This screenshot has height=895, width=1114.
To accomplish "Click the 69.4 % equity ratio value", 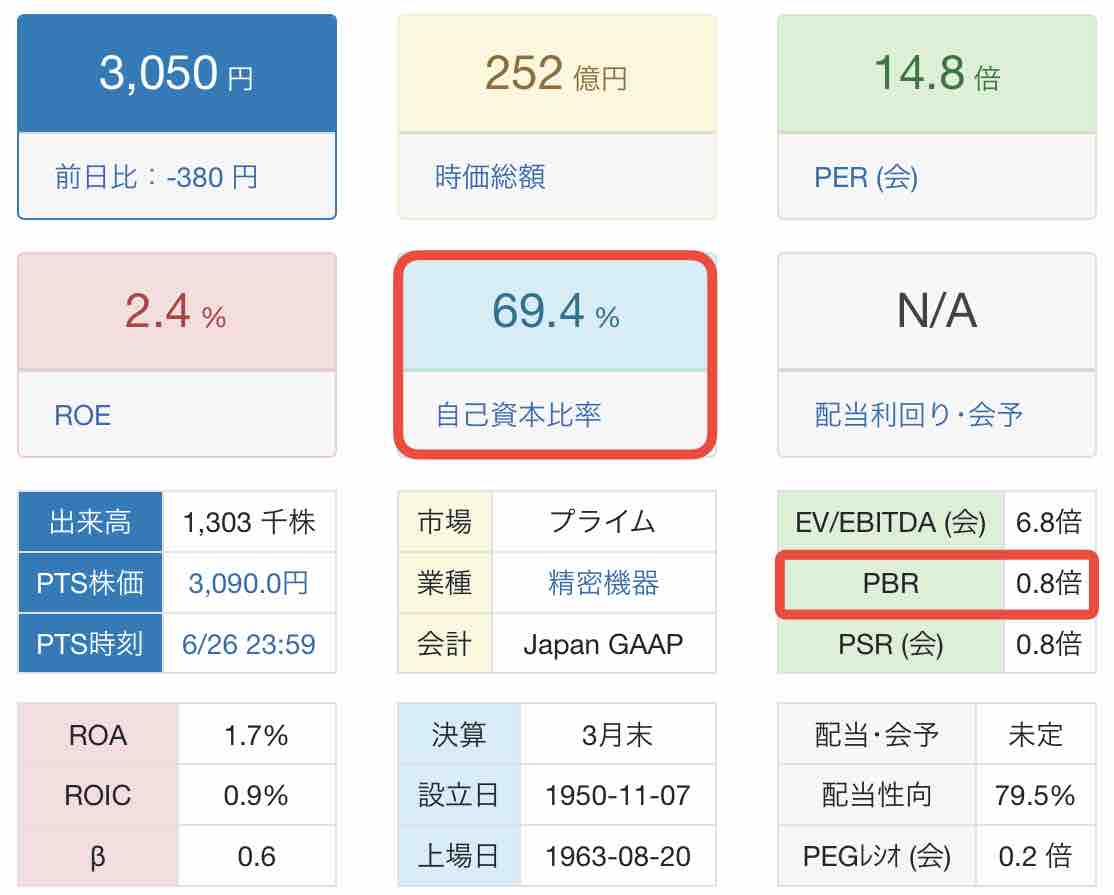I will click(x=555, y=312).
